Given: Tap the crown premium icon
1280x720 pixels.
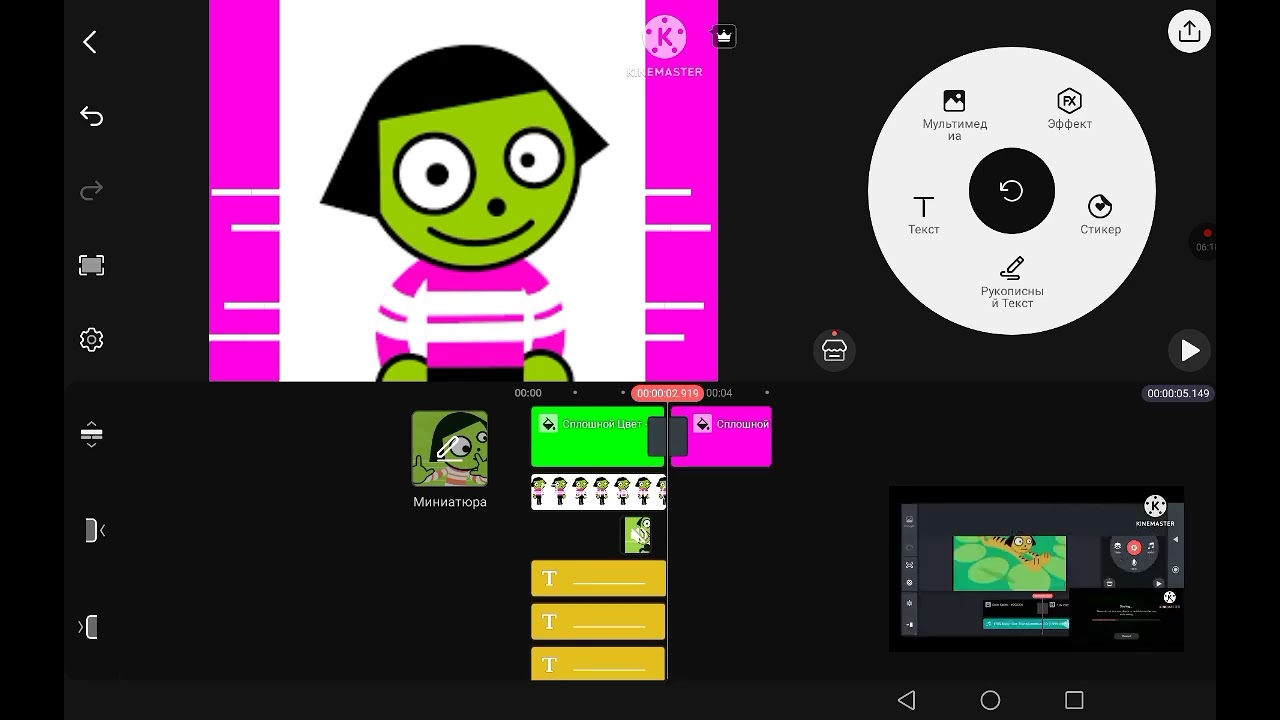Looking at the screenshot, I should (x=724, y=36).
